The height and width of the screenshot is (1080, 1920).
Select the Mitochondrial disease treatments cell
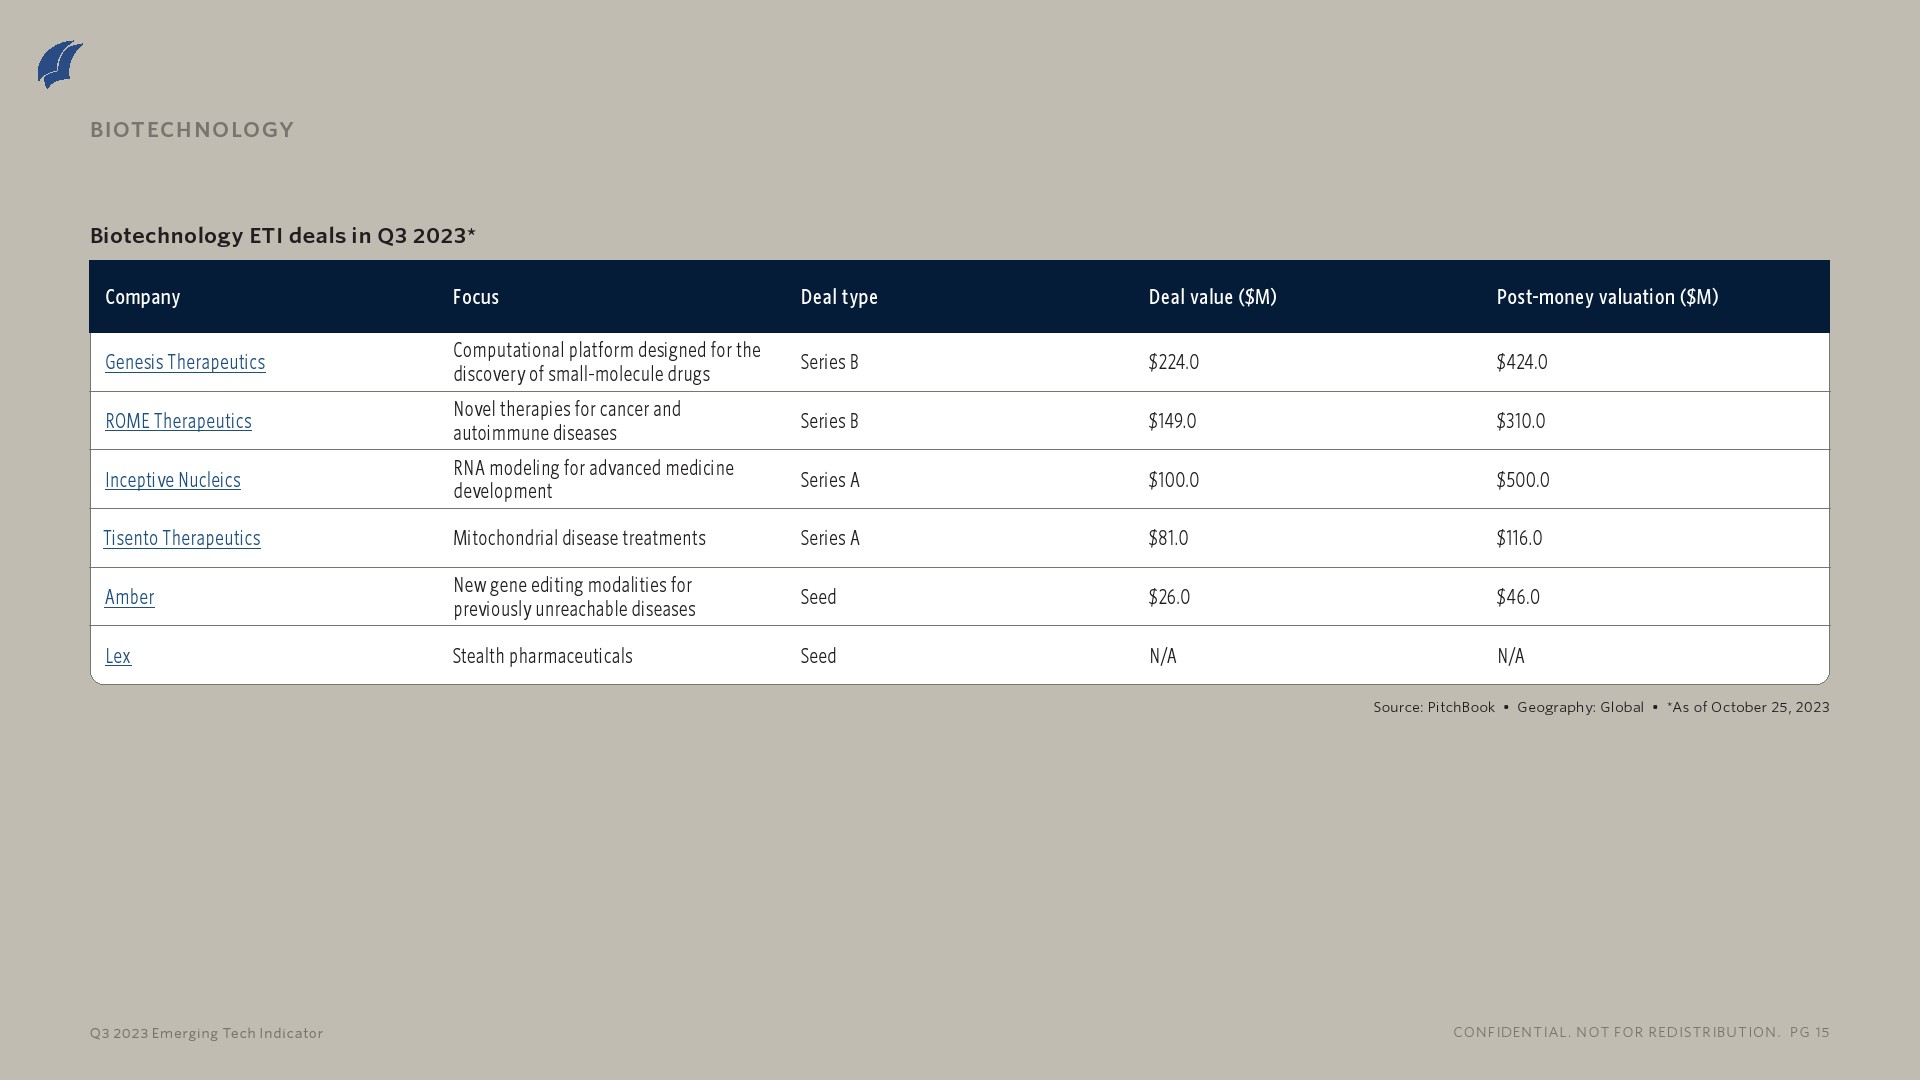coord(579,538)
